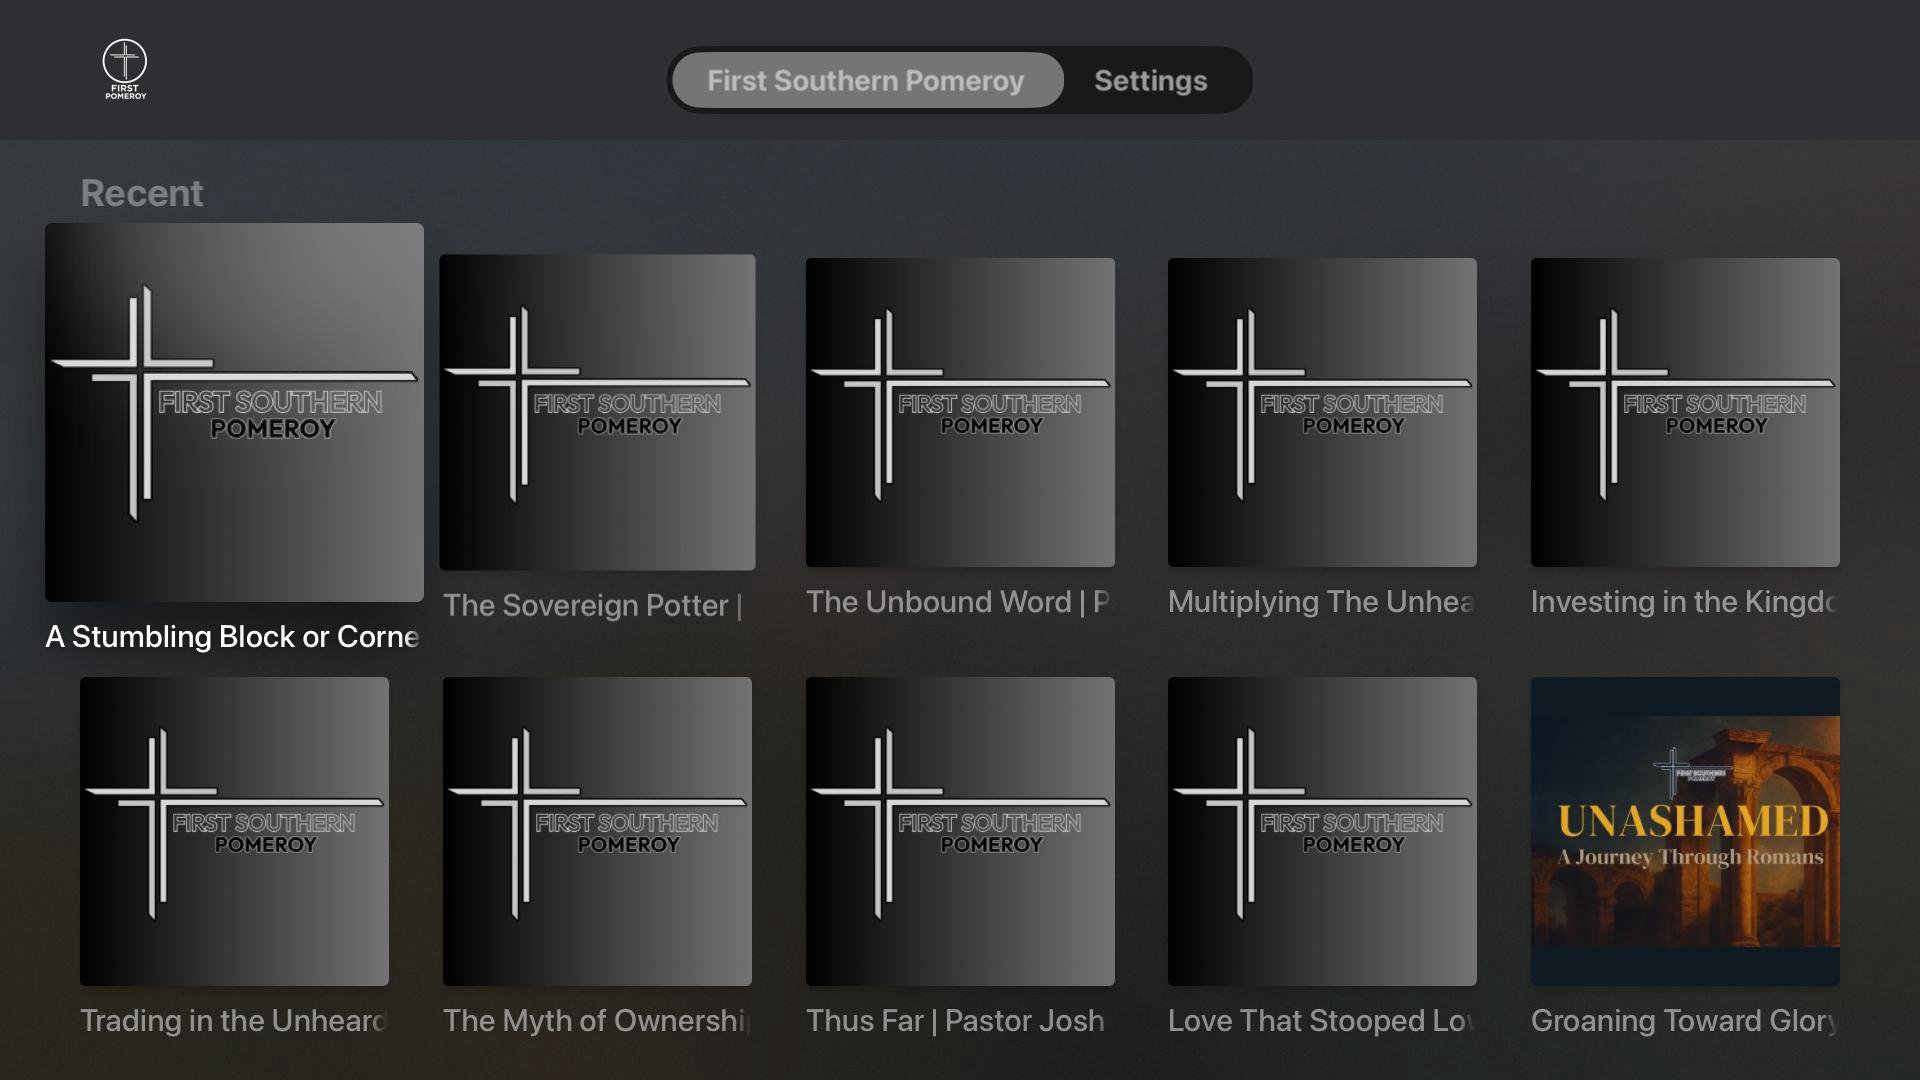Open The Sovereign Potter sermon thumbnail
Viewport: 1920px width, 1080px height.
tap(597, 412)
